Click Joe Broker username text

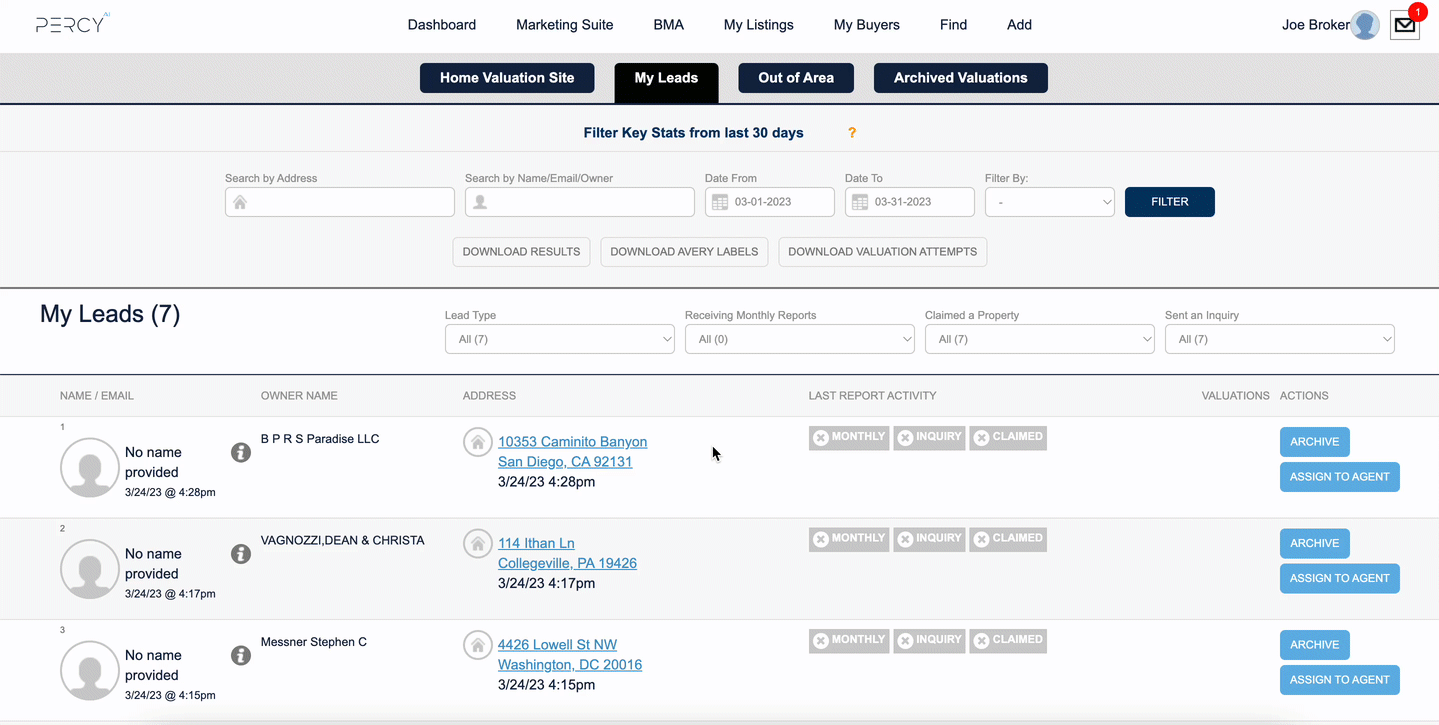[1315, 25]
